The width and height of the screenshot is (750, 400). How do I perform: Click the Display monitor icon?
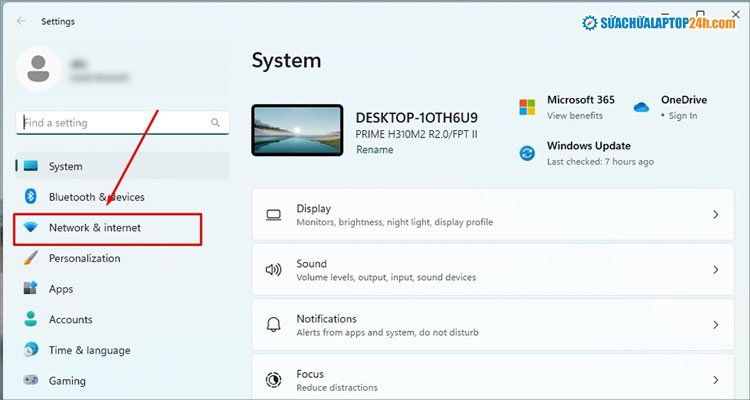[x=274, y=215]
